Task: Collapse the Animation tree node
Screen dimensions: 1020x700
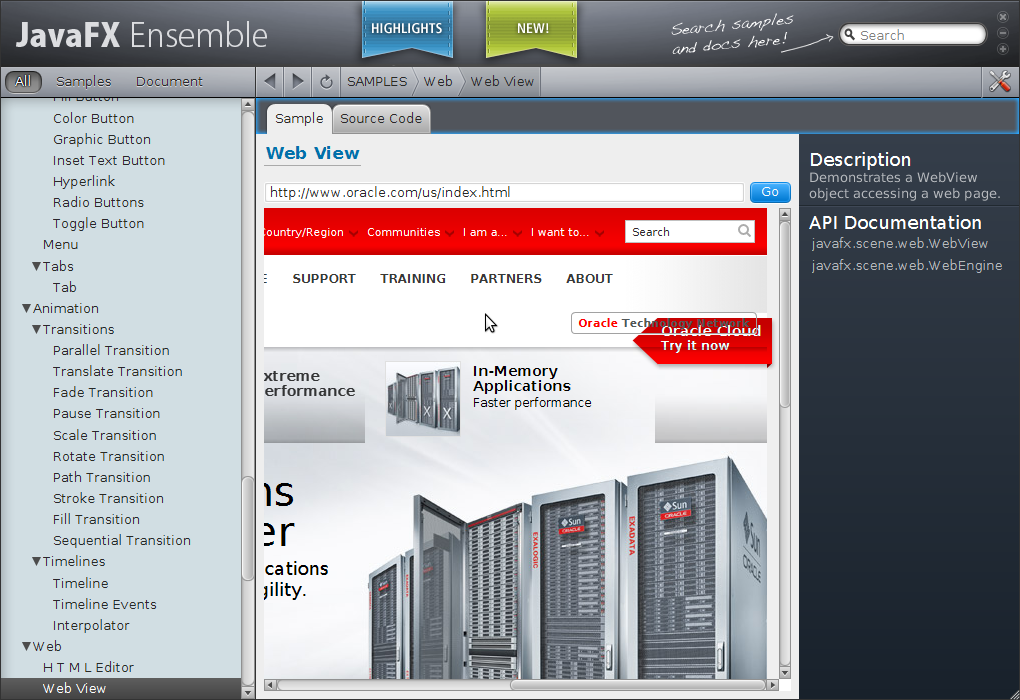Action: [x=27, y=308]
